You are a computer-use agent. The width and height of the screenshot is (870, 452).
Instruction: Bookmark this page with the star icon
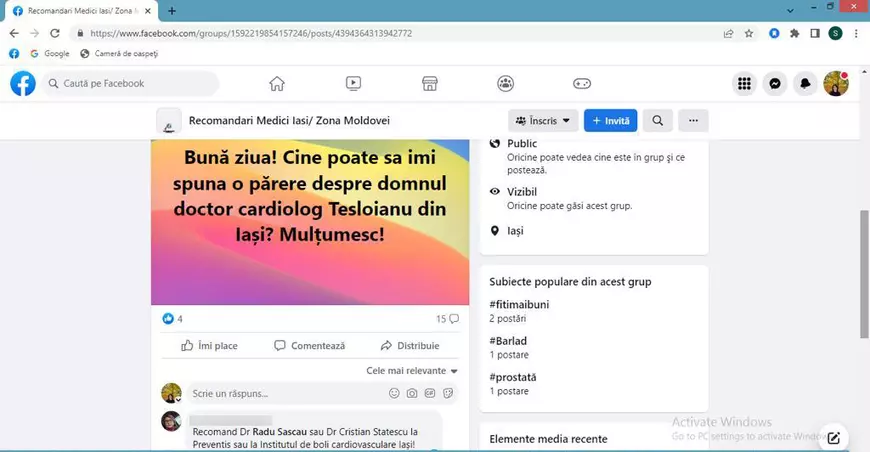tap(748, 33)
